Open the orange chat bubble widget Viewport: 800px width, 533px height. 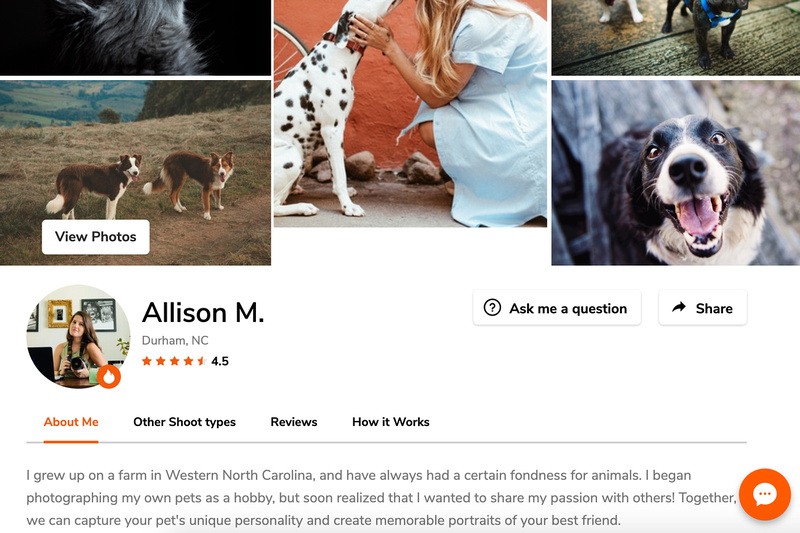(x=764, y=494)
